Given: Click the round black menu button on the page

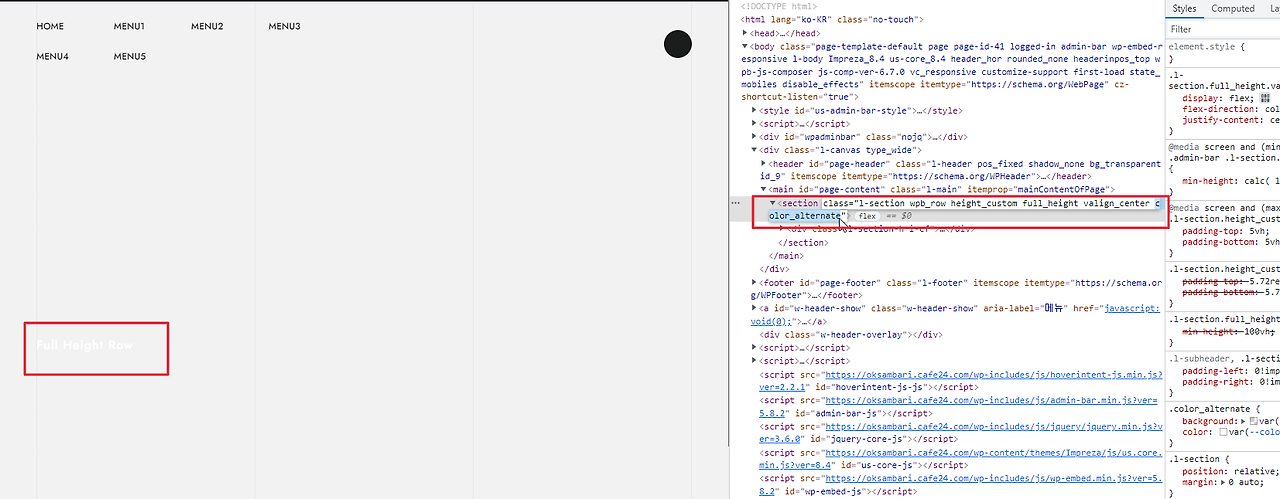Looking at the screenshot, I should click(678, 44).
